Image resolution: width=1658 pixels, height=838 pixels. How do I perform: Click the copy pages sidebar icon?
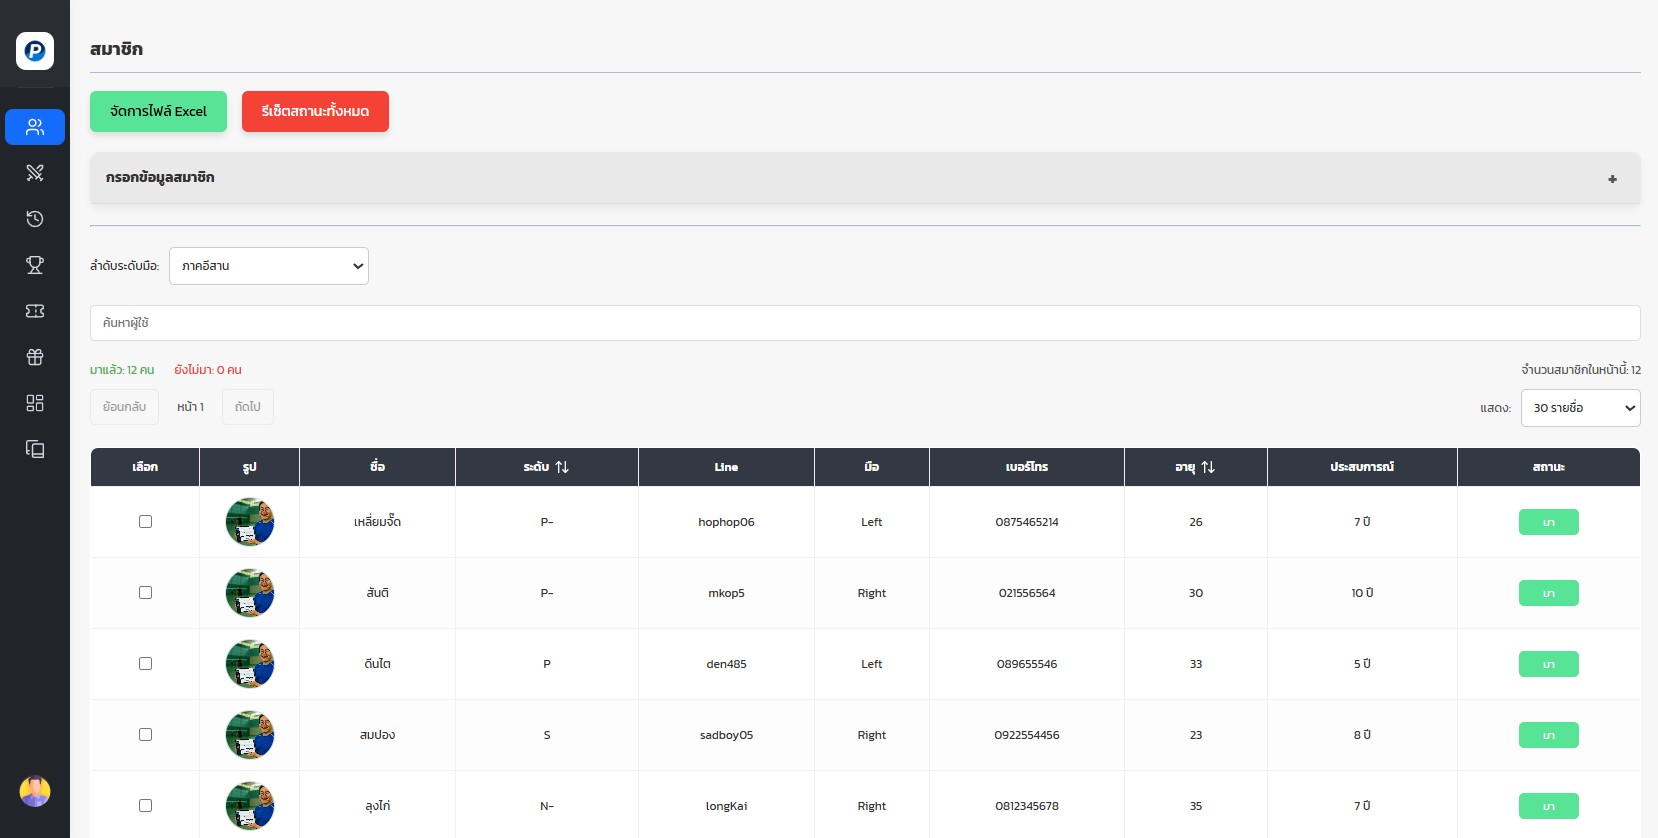[x=35, y=449]
